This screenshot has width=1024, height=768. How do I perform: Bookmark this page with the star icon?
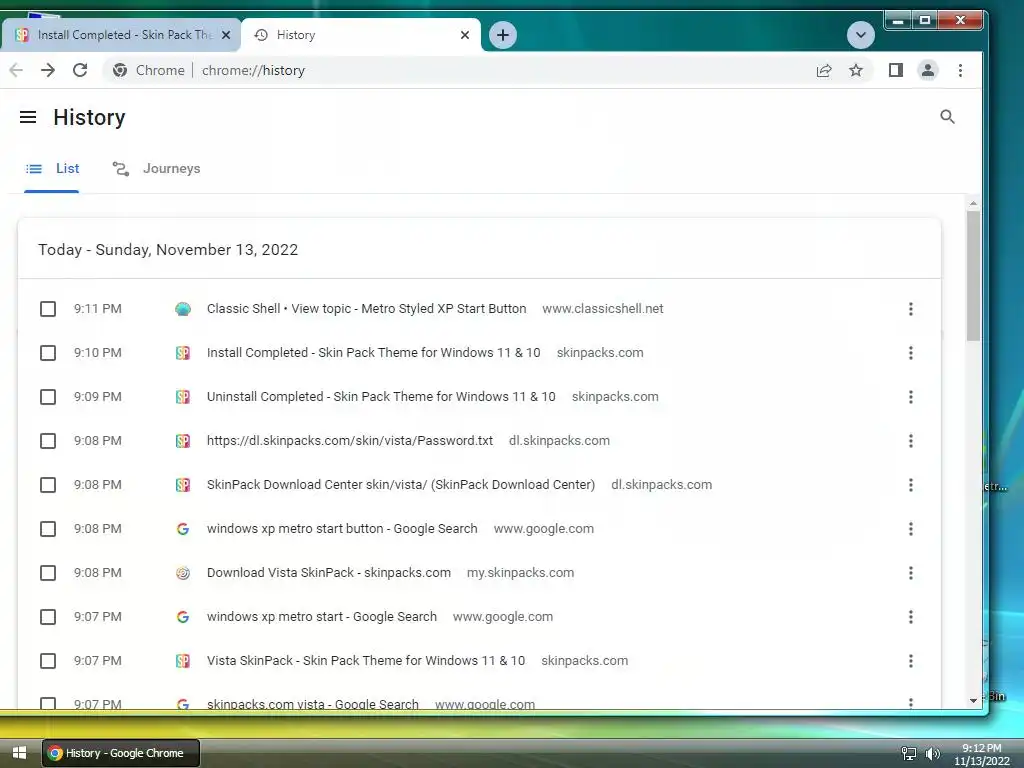point(856,71)
